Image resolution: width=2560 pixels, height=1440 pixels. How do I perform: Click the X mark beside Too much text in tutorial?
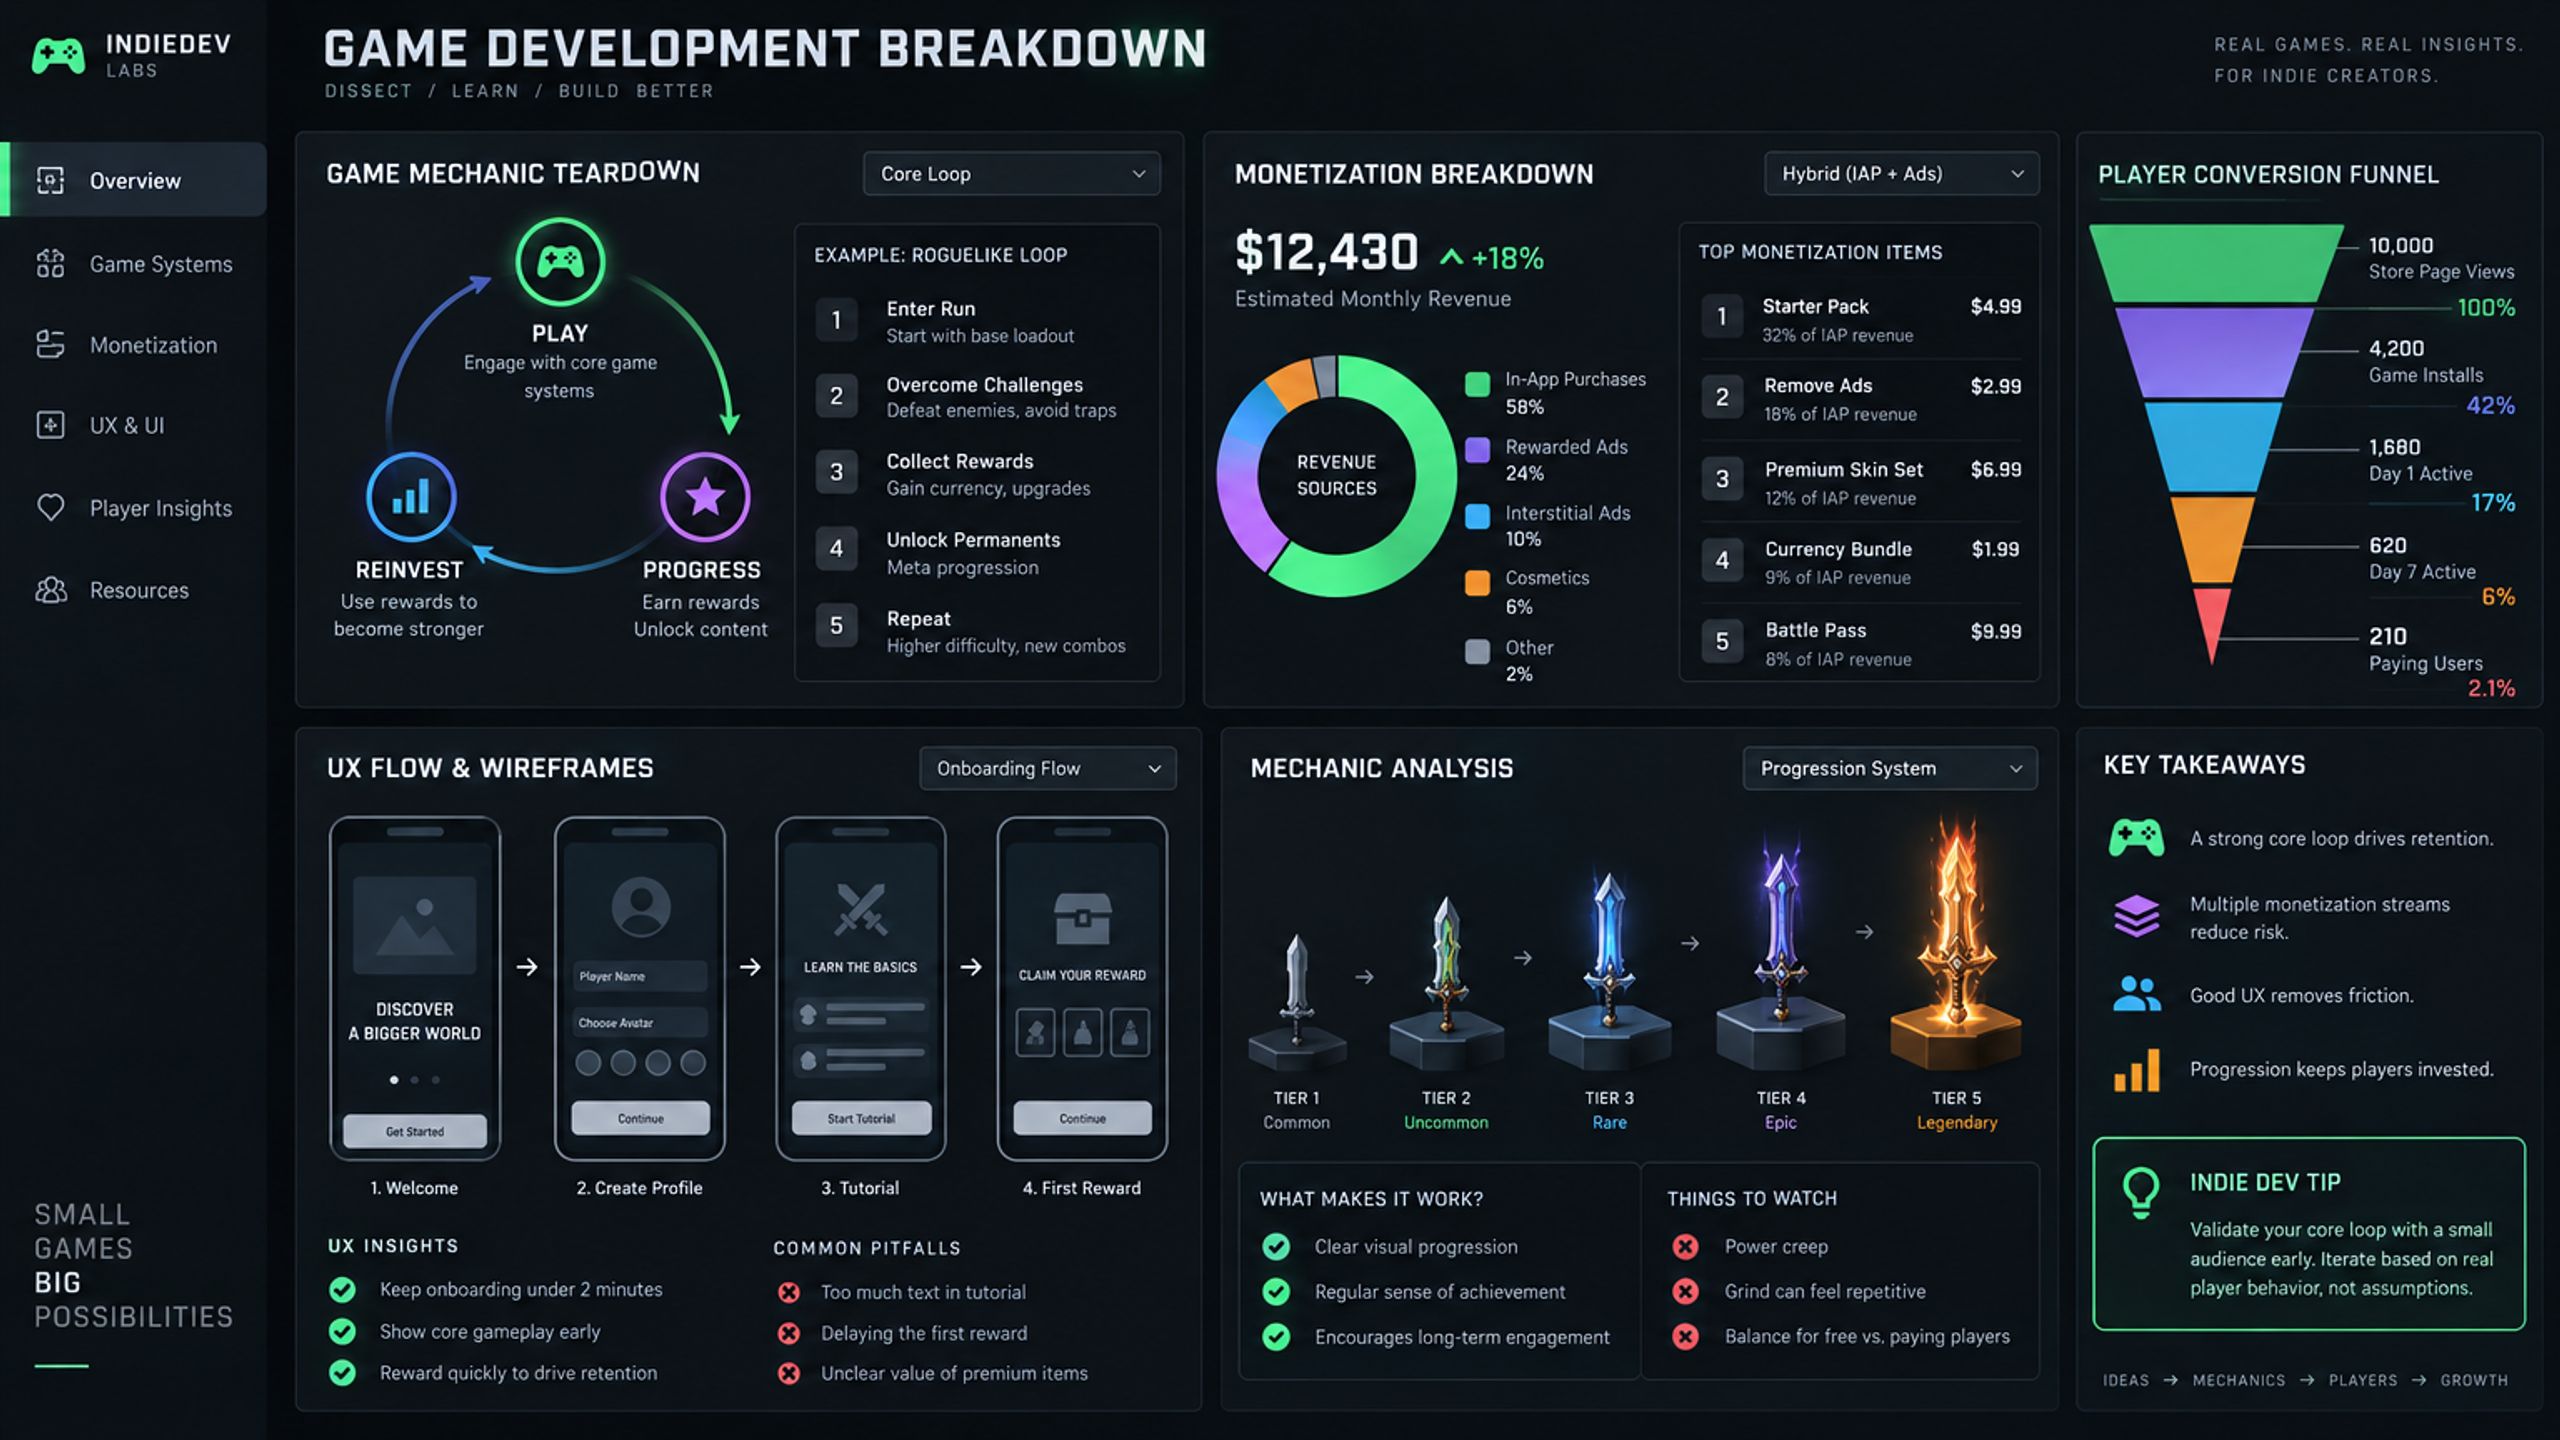coord(789,1292)
